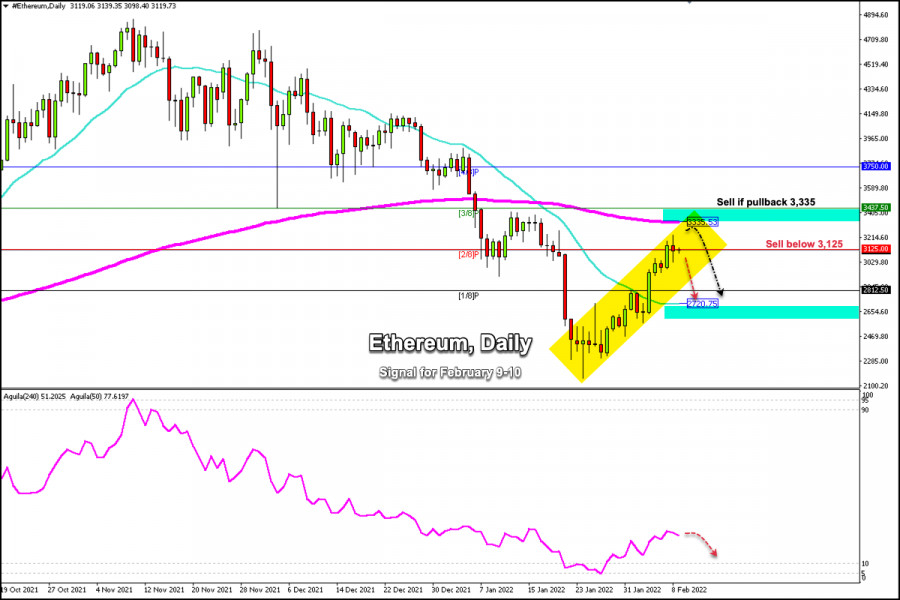Click the 3335.53 price label on chart
The height and width of the screenshot is (600, 900).
[702, 222]
